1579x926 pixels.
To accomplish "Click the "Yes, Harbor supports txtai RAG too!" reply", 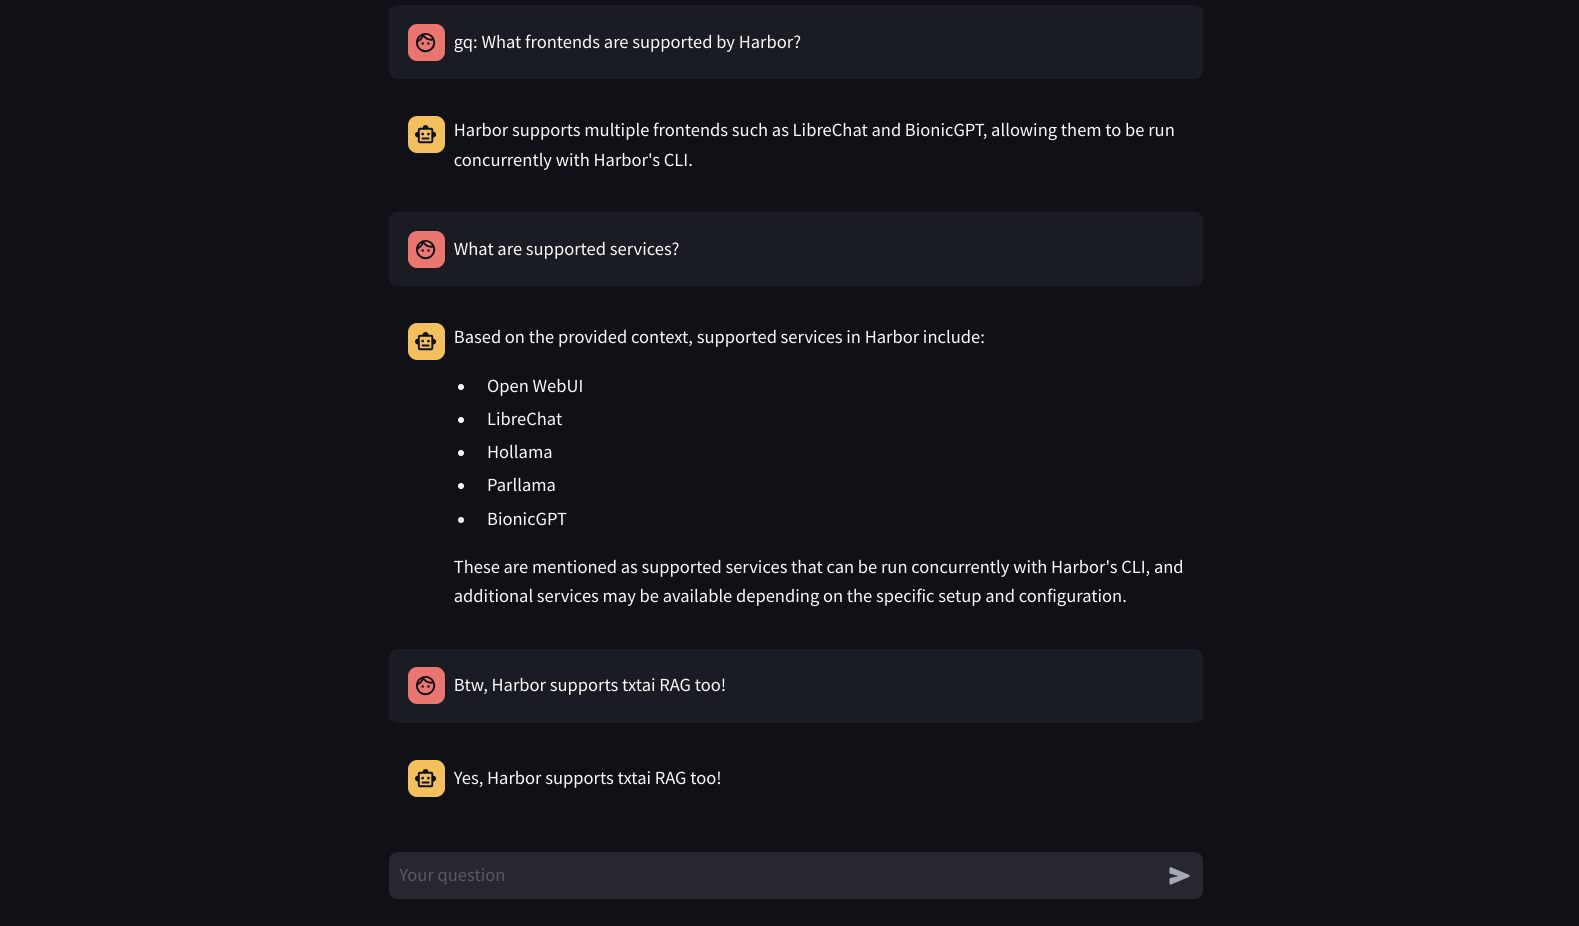I will tap(587, 778).
